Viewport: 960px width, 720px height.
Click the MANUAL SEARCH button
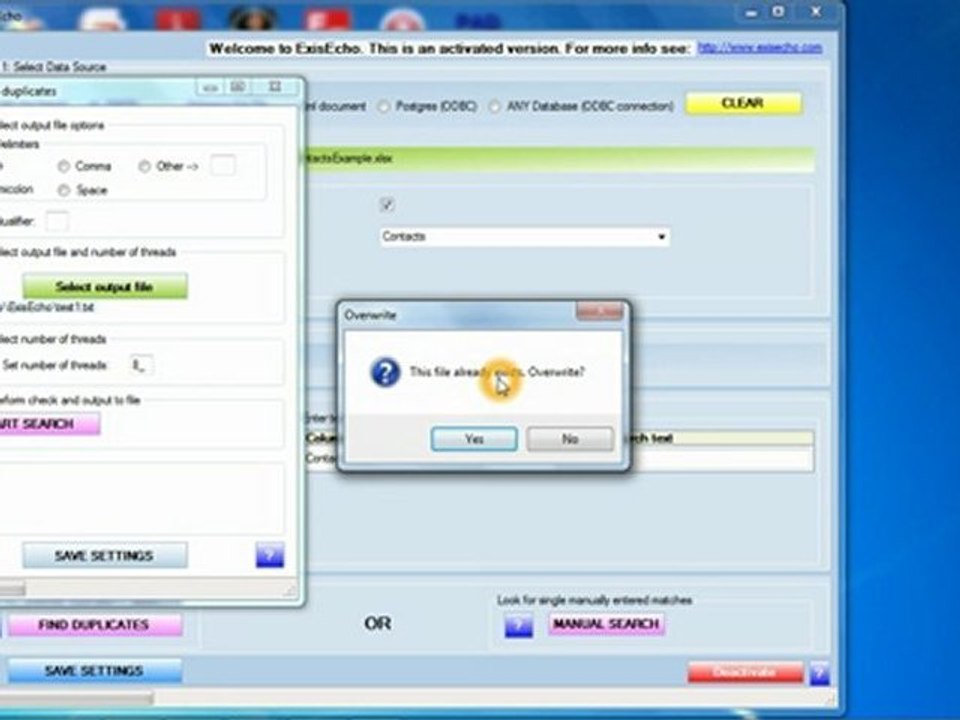606,624
